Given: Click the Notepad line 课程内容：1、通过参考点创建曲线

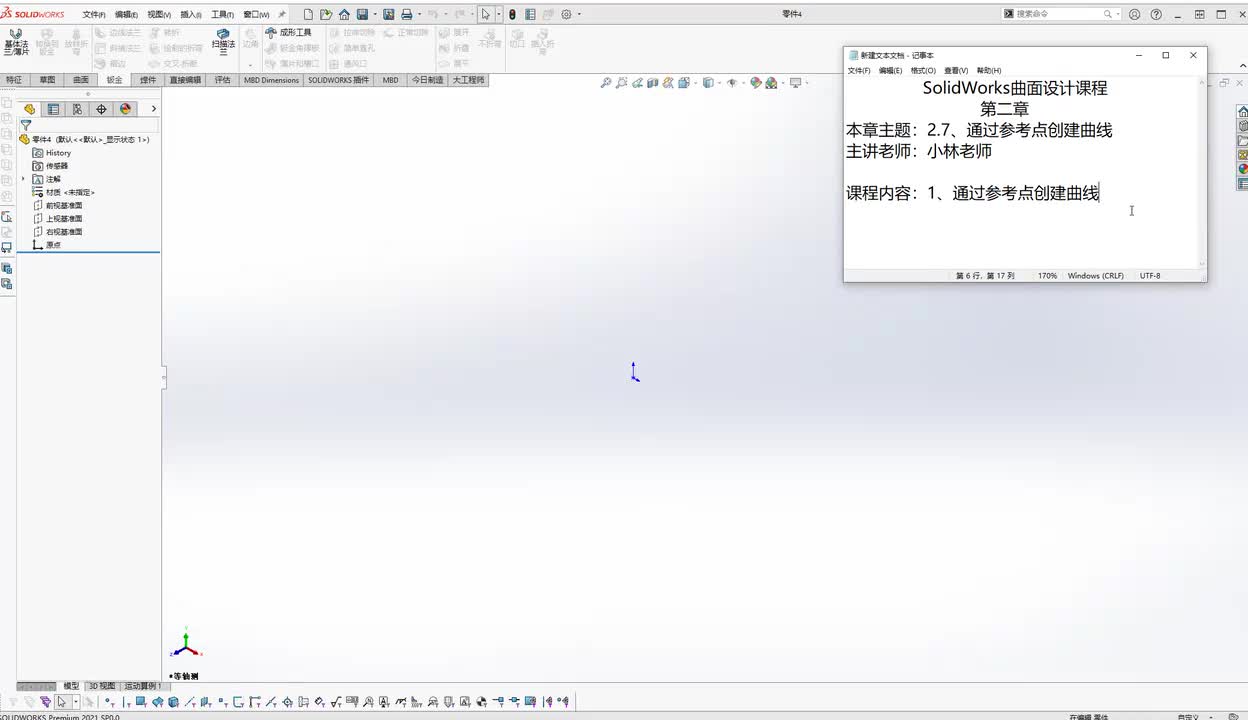Looking at the screenshot, I should pos(972,193).
